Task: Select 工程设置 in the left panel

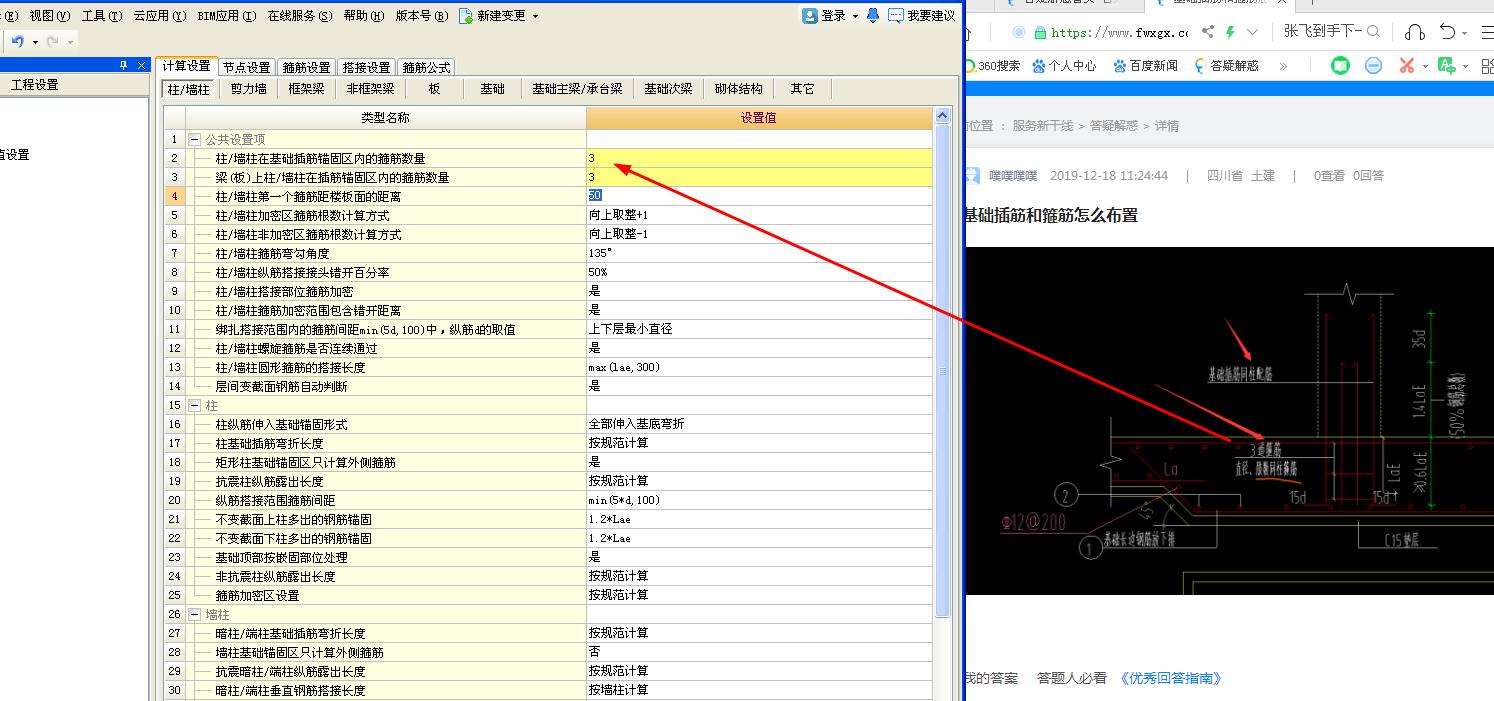Action: point(35,85)
